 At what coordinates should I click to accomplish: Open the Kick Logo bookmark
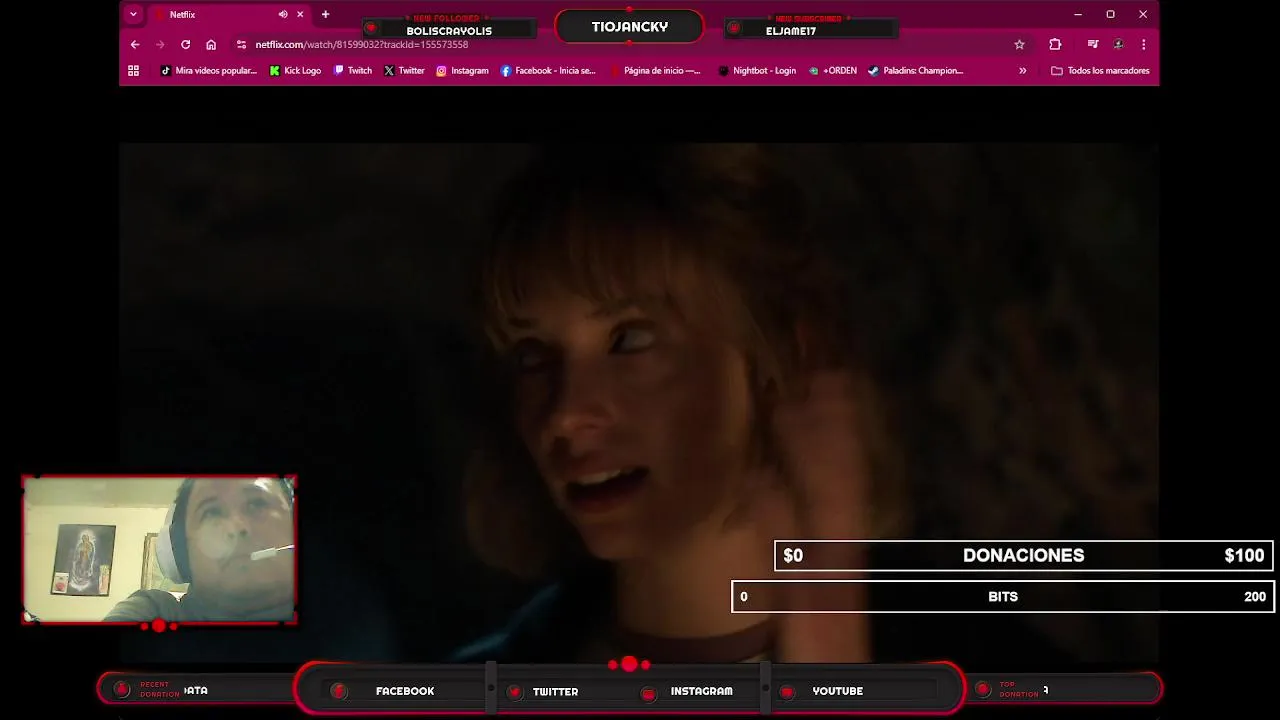(x=295, y=70)
